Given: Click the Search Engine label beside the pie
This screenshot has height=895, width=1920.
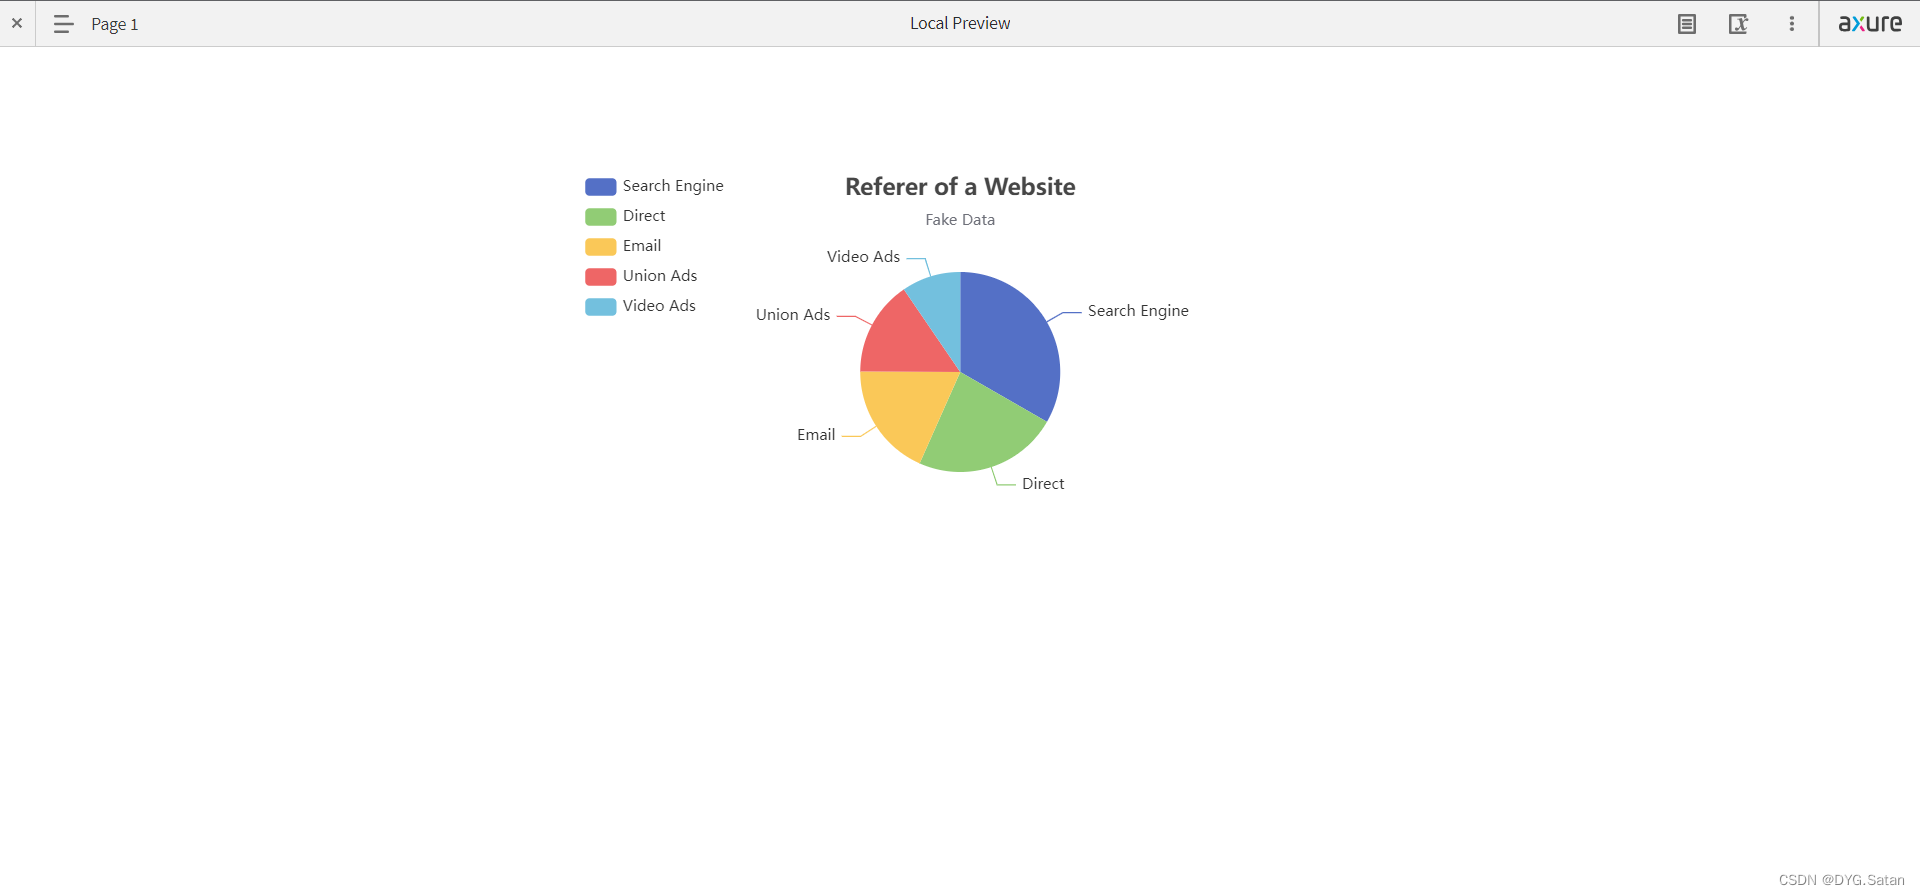Looking at the screenshot, I should [1138, 311].
